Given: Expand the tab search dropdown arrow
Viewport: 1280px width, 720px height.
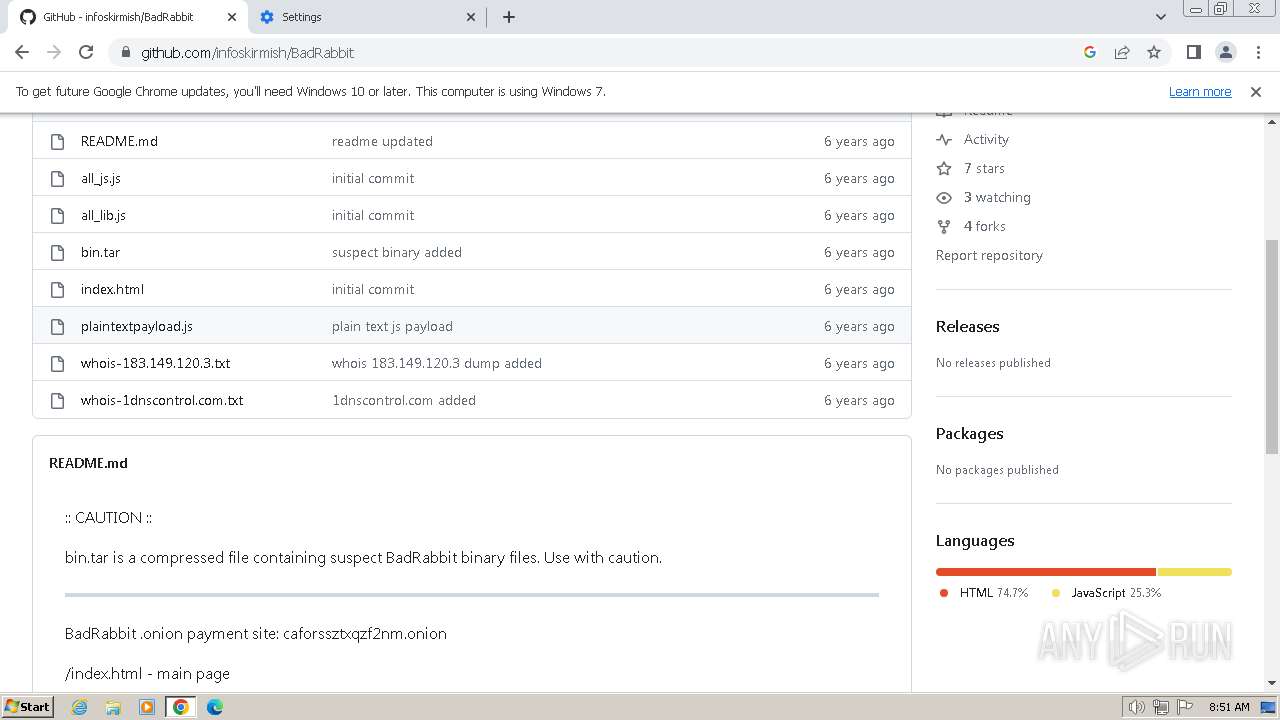Looking at the screenshot, I should coord(1160,17).
